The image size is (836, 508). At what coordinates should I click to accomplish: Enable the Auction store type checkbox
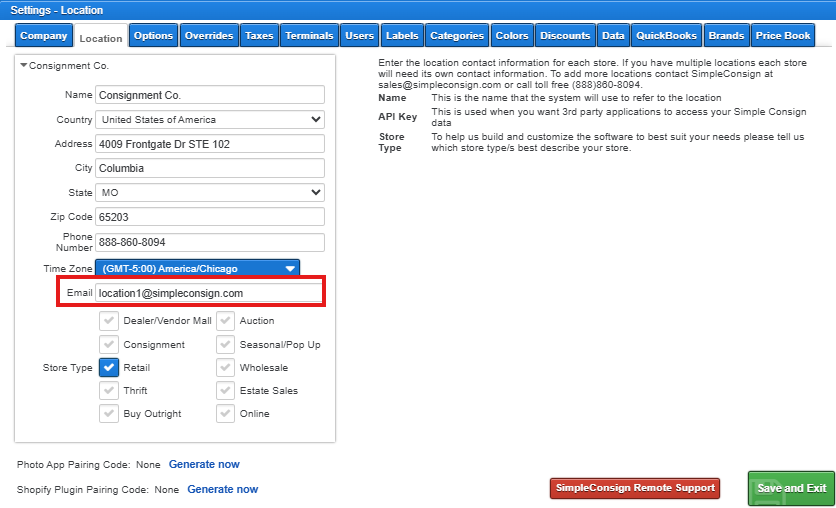tap(226, 321)
